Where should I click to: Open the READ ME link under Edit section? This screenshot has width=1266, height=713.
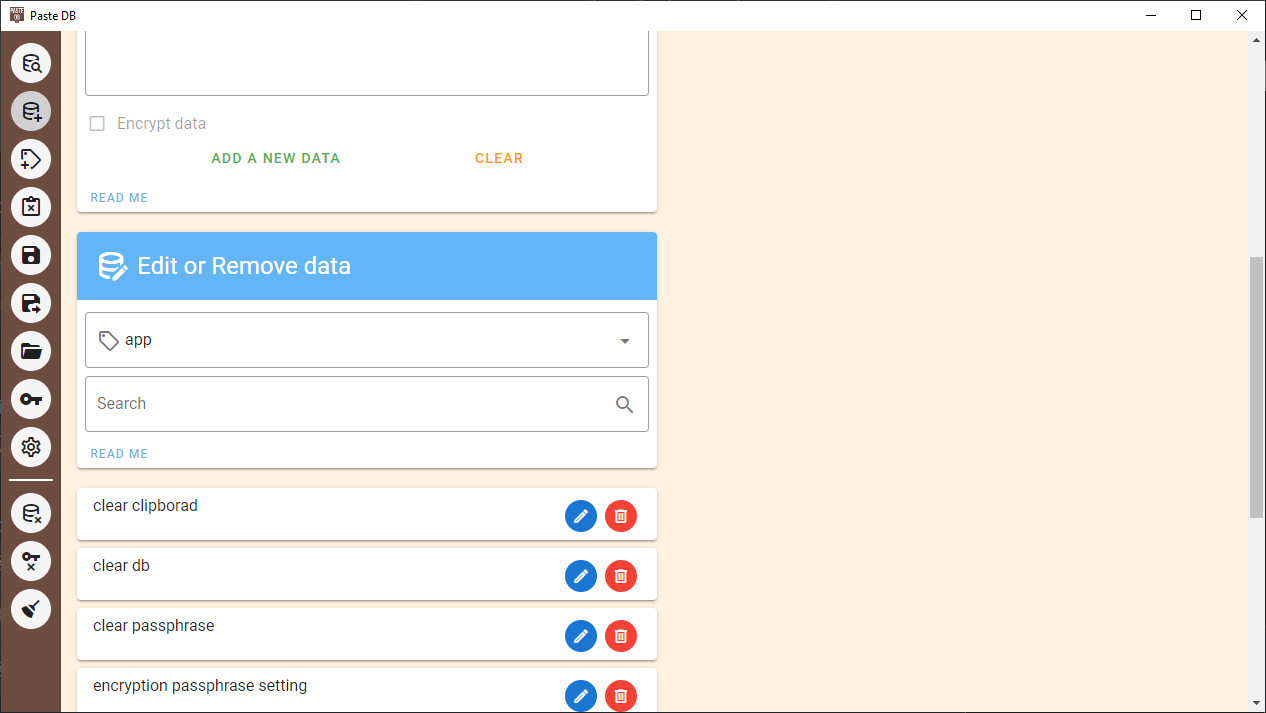(x=119, y=453)
